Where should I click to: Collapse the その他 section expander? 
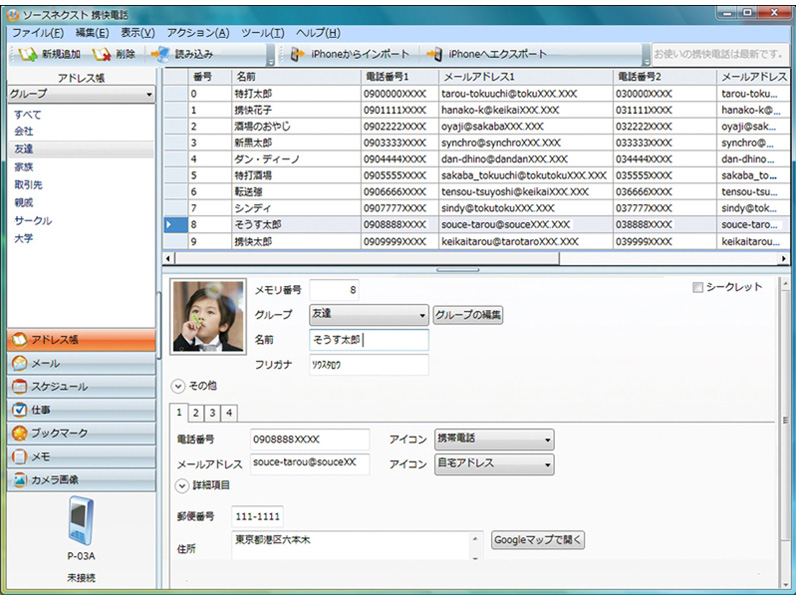178,385
